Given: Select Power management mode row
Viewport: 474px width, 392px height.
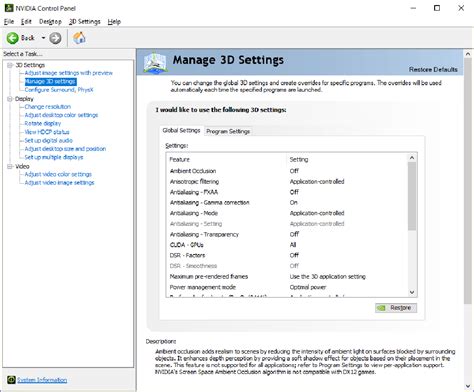Looking at the screenshot, I should (x=287, y=287).
